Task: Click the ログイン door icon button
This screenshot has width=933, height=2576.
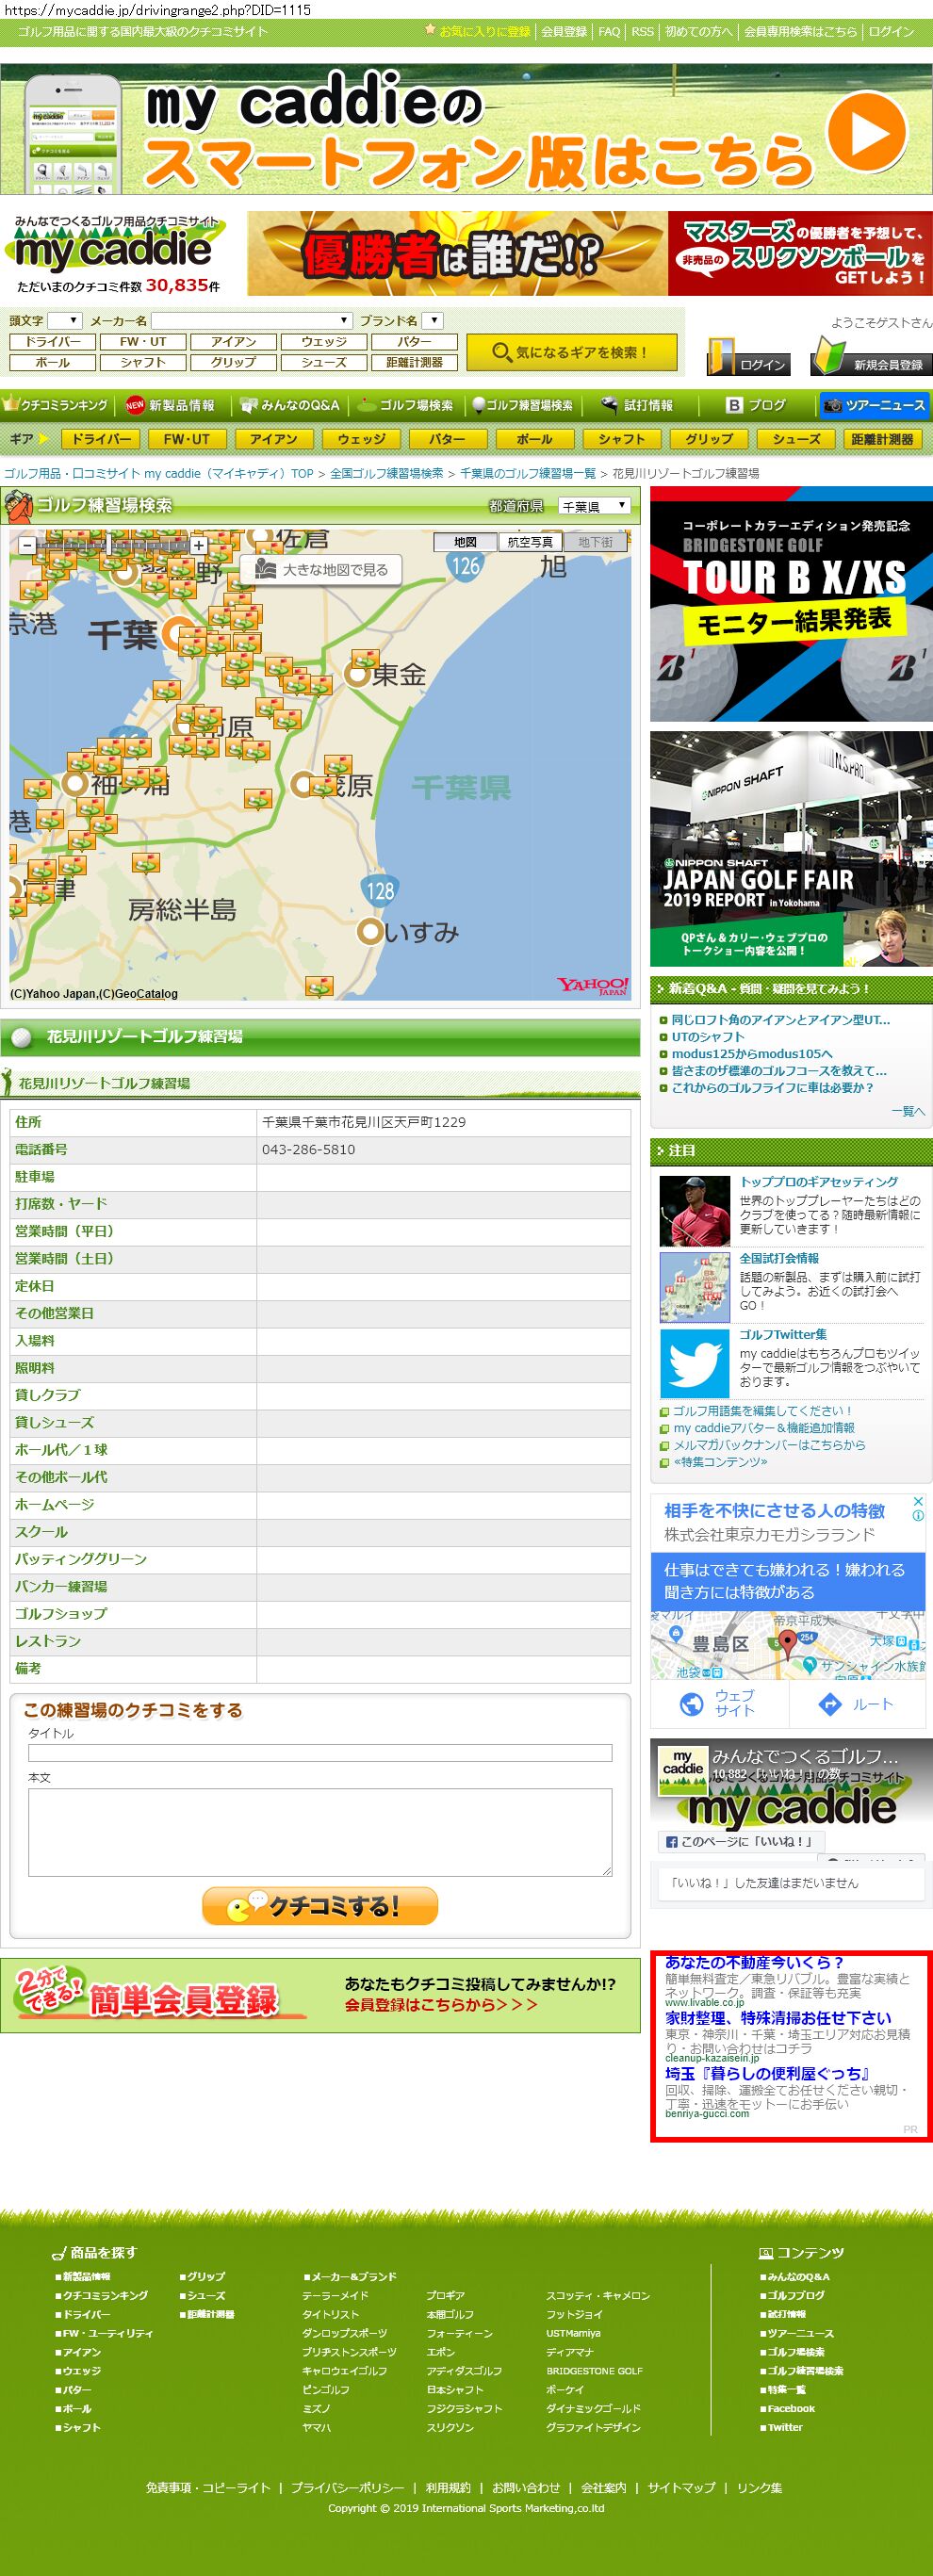Action: pos(749,357)
